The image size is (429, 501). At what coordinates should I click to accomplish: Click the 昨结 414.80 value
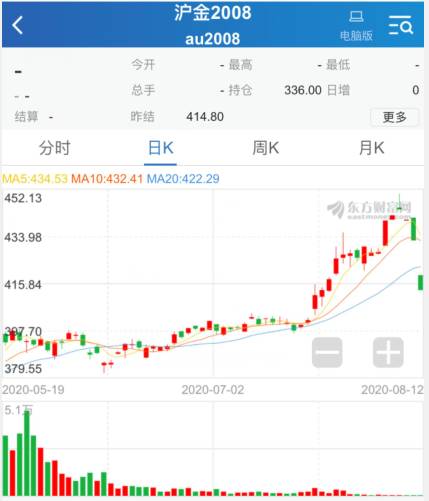point(205,117)
